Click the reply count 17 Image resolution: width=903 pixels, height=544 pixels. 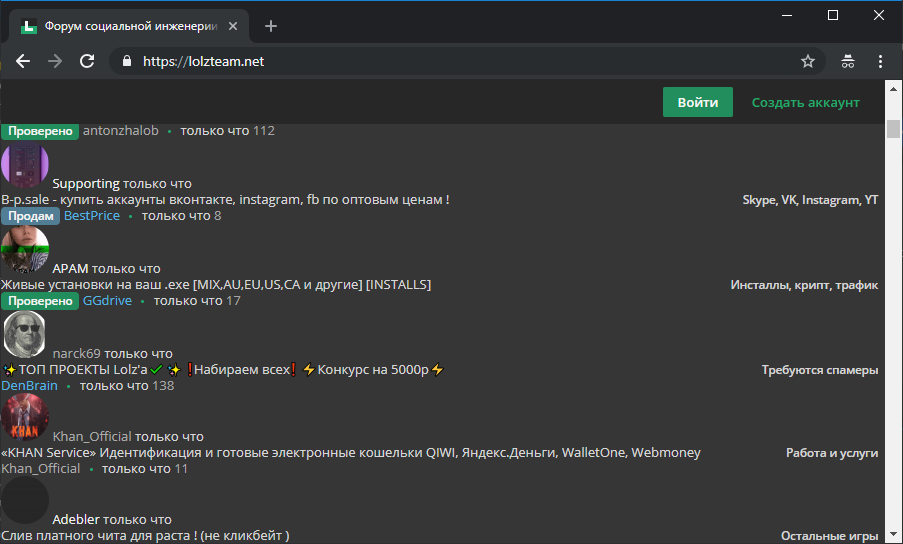(x=233, y=300)
